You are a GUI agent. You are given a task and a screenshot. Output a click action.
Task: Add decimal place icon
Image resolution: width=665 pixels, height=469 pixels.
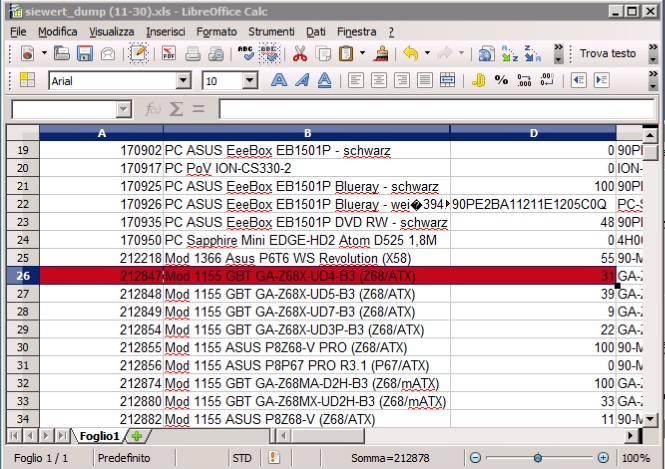pos(524,80)
